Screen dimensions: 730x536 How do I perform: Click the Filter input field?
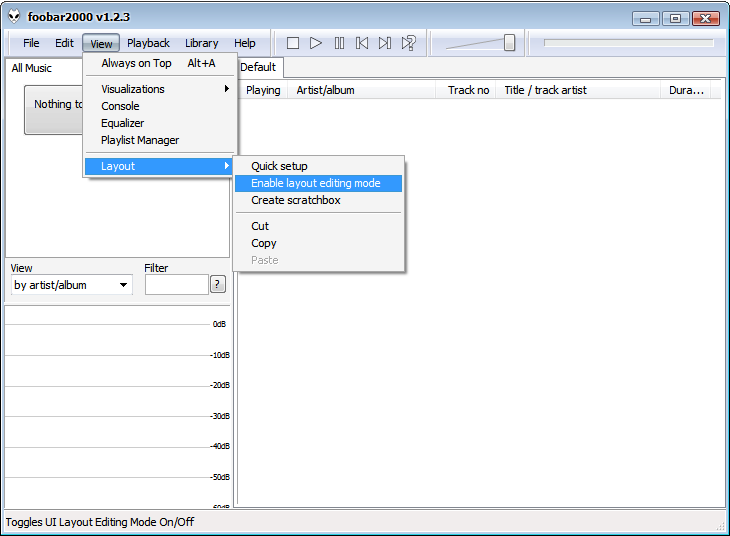click(x=176, y=285)
